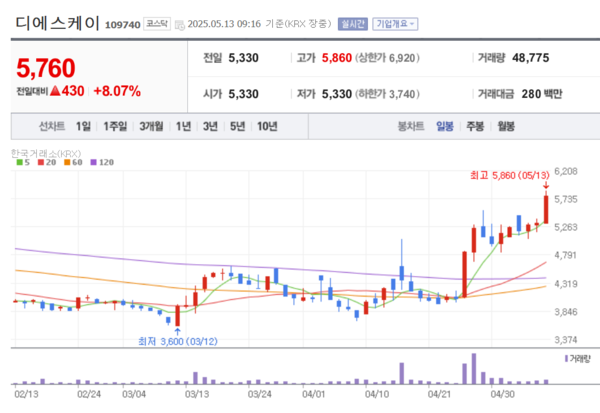Viewport: 600px width, 413px height.
Task: Select the 1주일 line chart tab
Action: [x=115, y=126]
